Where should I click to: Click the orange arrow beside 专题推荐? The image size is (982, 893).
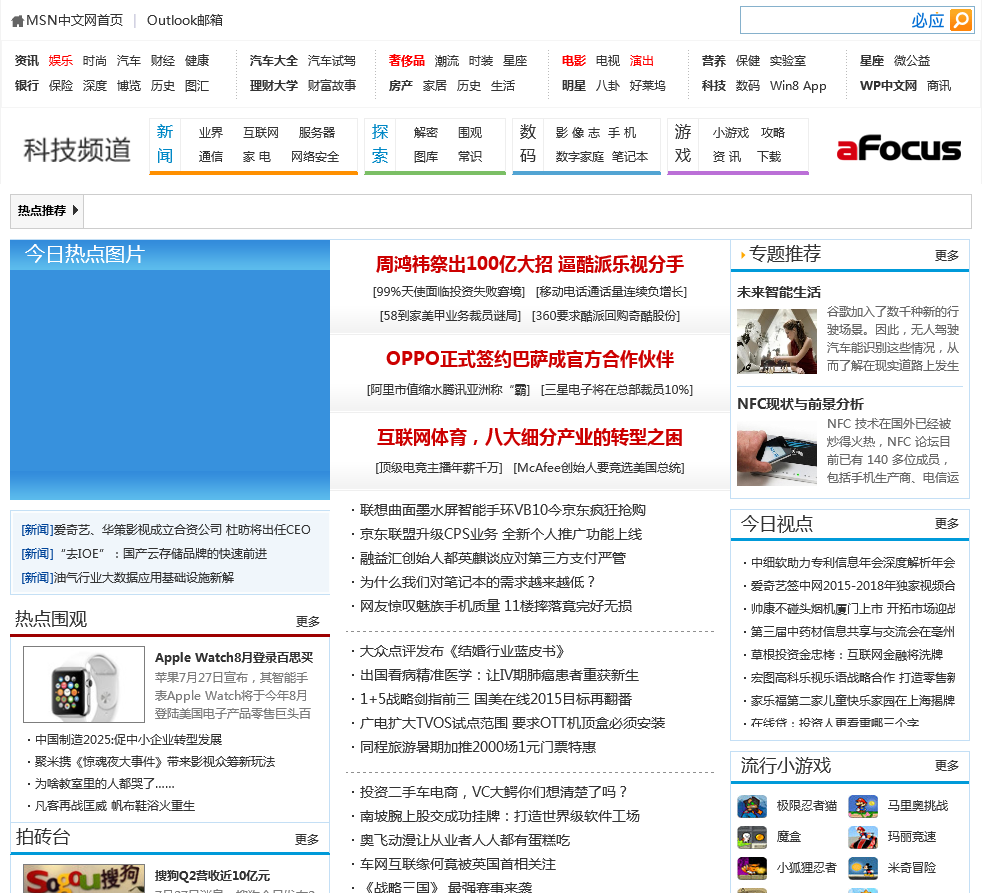click(x=743, y=255)
